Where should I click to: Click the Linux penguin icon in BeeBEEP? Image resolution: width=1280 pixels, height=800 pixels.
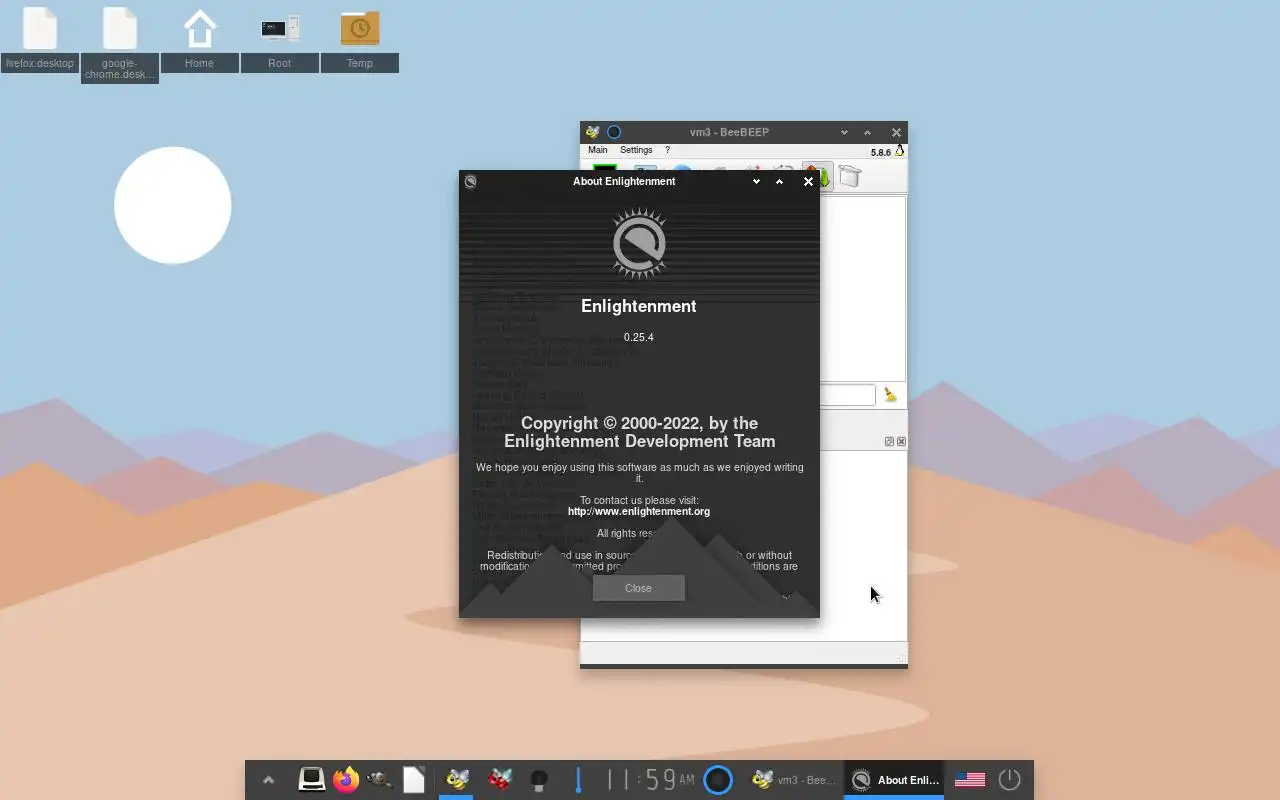click(899, 151)
